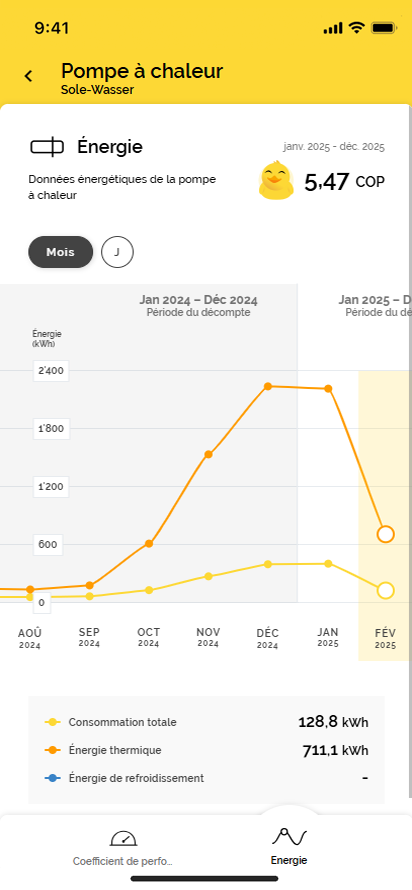Select the Jan 2024 – Déc 2024 billing period
The height and width of the screenshot is (890, 412).
coord(199,305)
